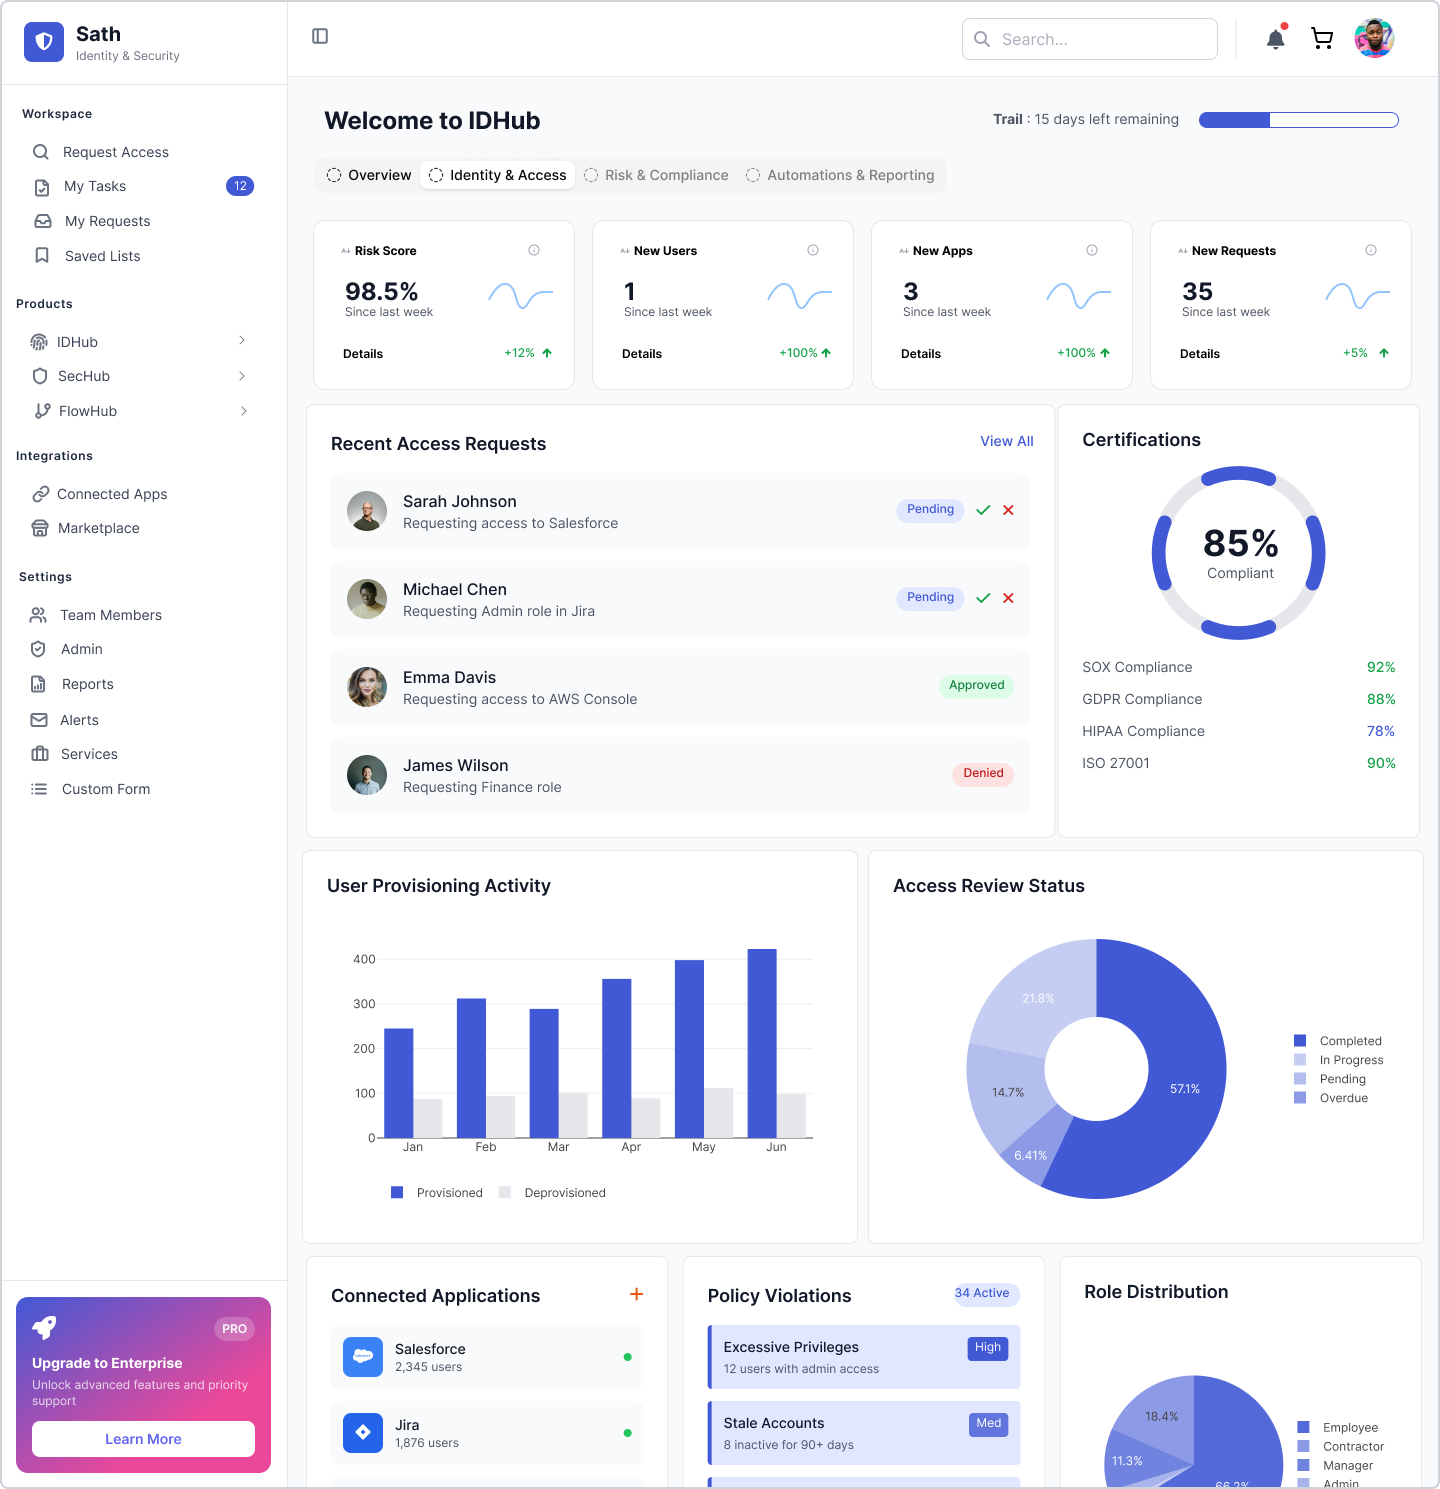Collapse the sidebar using the panel icon
Image resolution: width=1440 pixels, height=1489 pixels.
click(320, 36)
